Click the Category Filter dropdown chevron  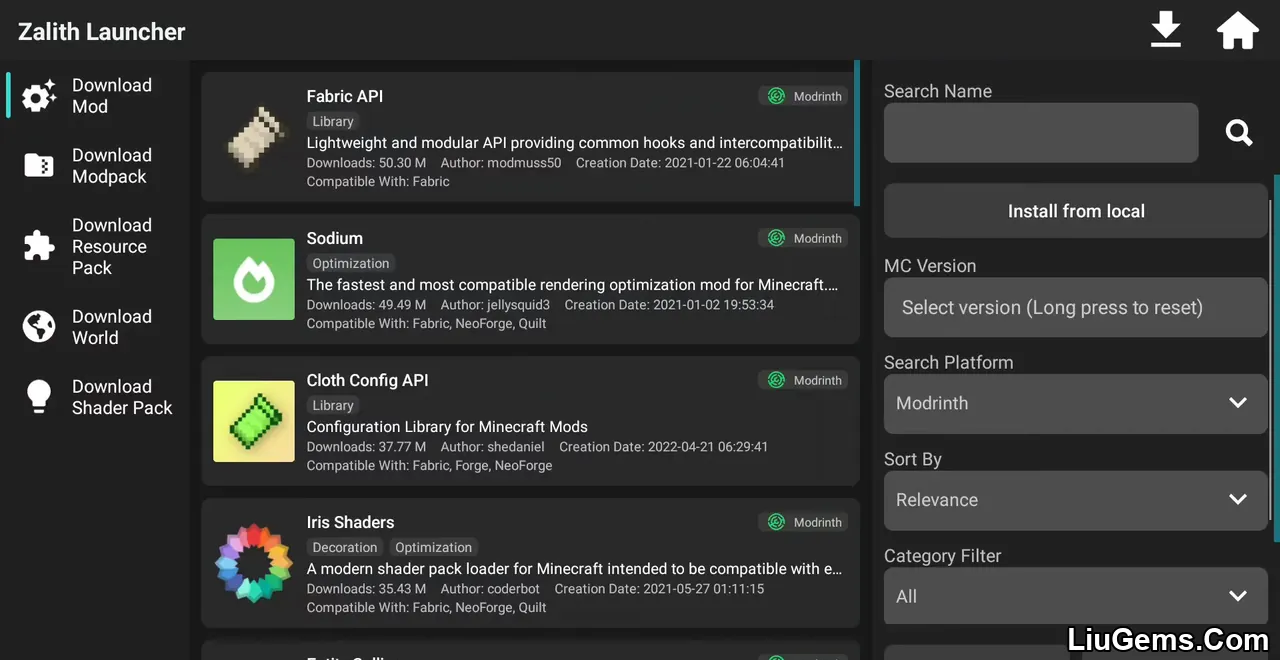[1238, 596]
